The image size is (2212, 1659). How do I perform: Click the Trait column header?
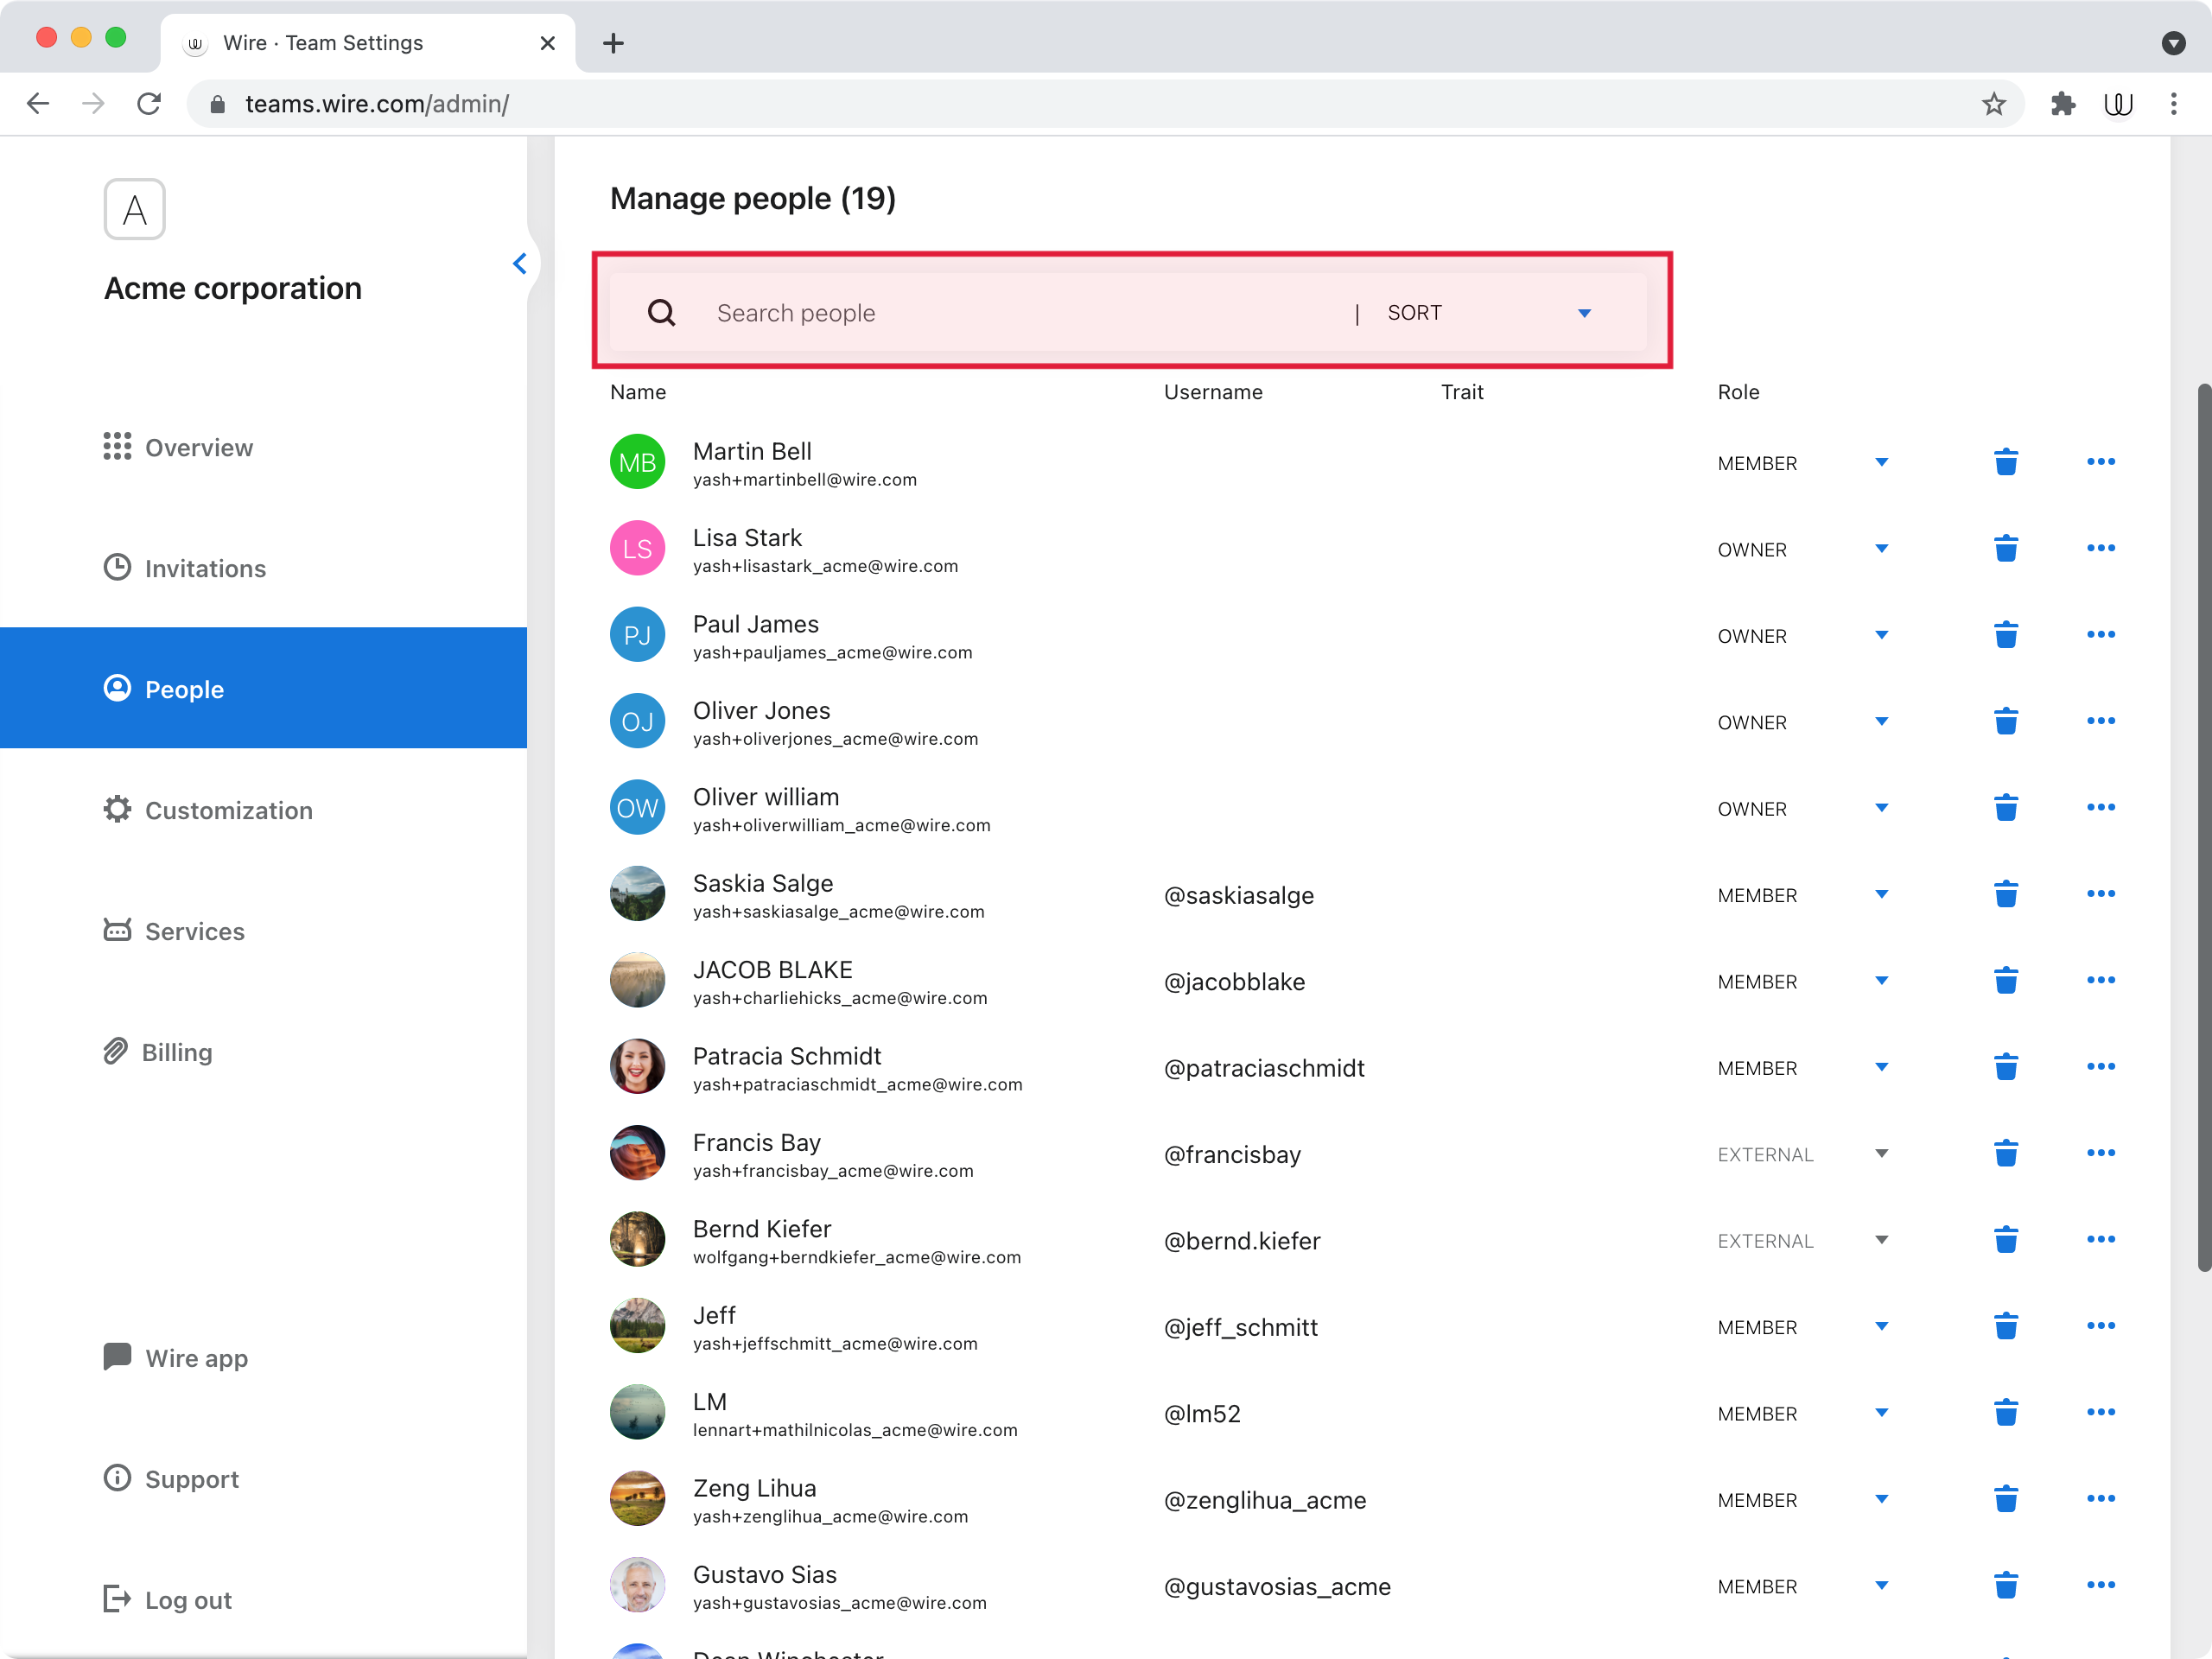pyautogui.click(x=1461, y=392)
